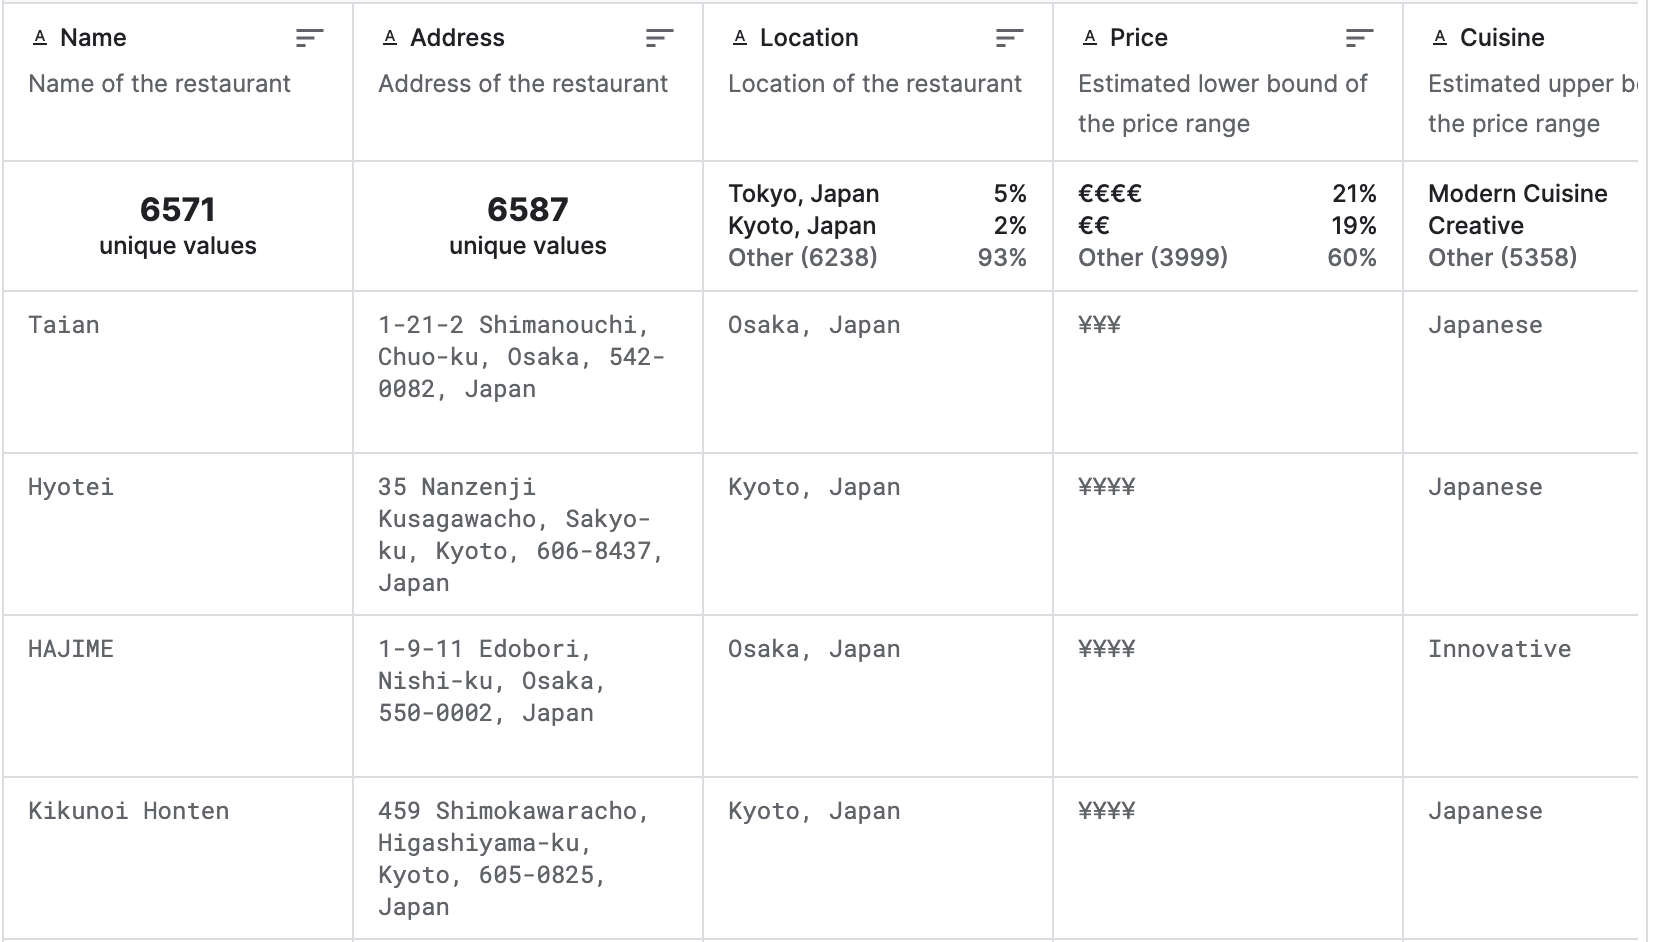Viewport: 1654px width, 942px height.
Task: Click the text-type icon beside Price
Action: (x=1090, y=38)
